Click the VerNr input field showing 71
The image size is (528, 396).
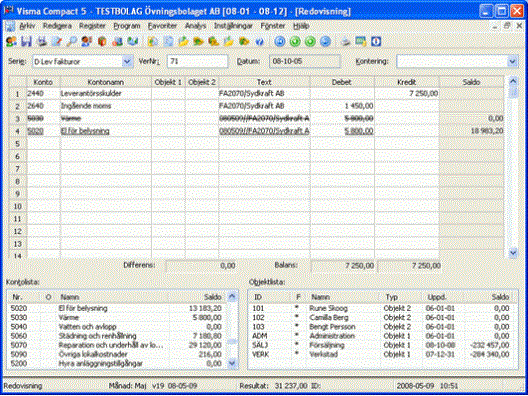click(x=198, y=62)
